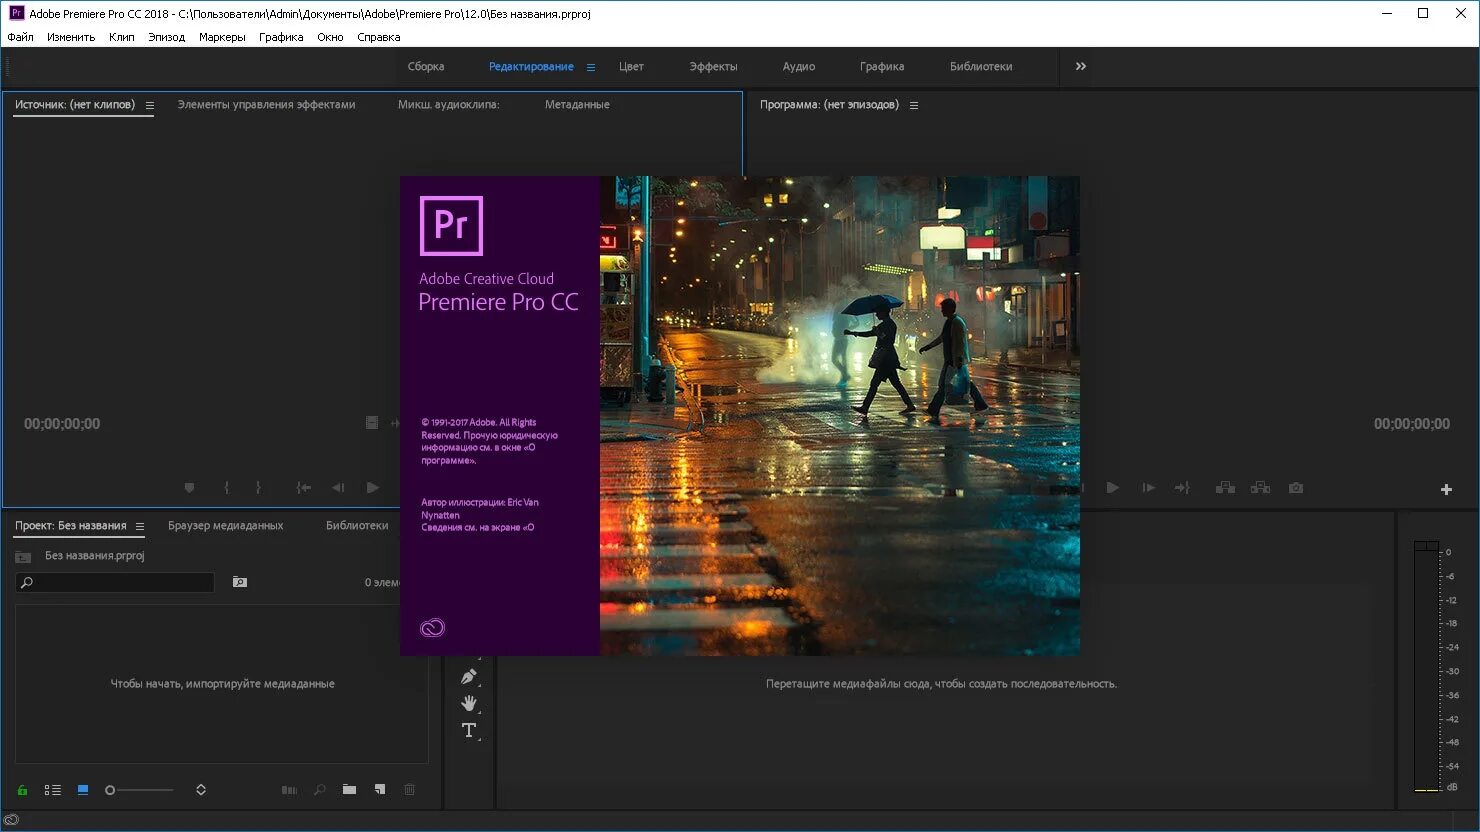This screenshot has width=1480, height=832.
Task: Switch to Цвет workspace
Action: [x=631, y=67]
